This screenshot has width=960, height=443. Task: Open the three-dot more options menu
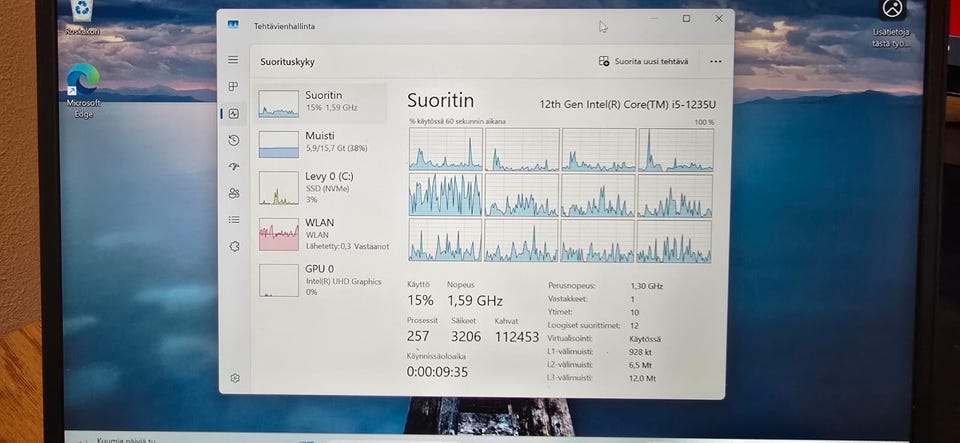pos(715,61)
